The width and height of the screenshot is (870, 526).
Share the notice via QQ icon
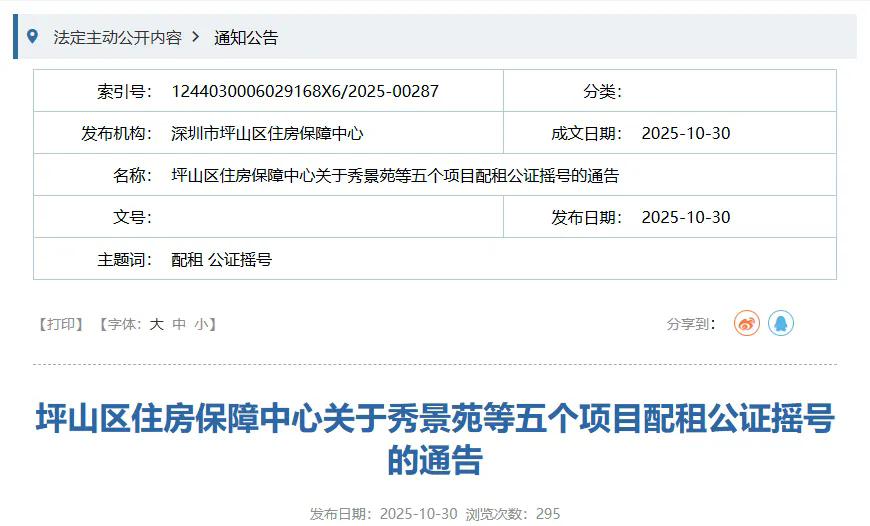[x=781, y=323]
